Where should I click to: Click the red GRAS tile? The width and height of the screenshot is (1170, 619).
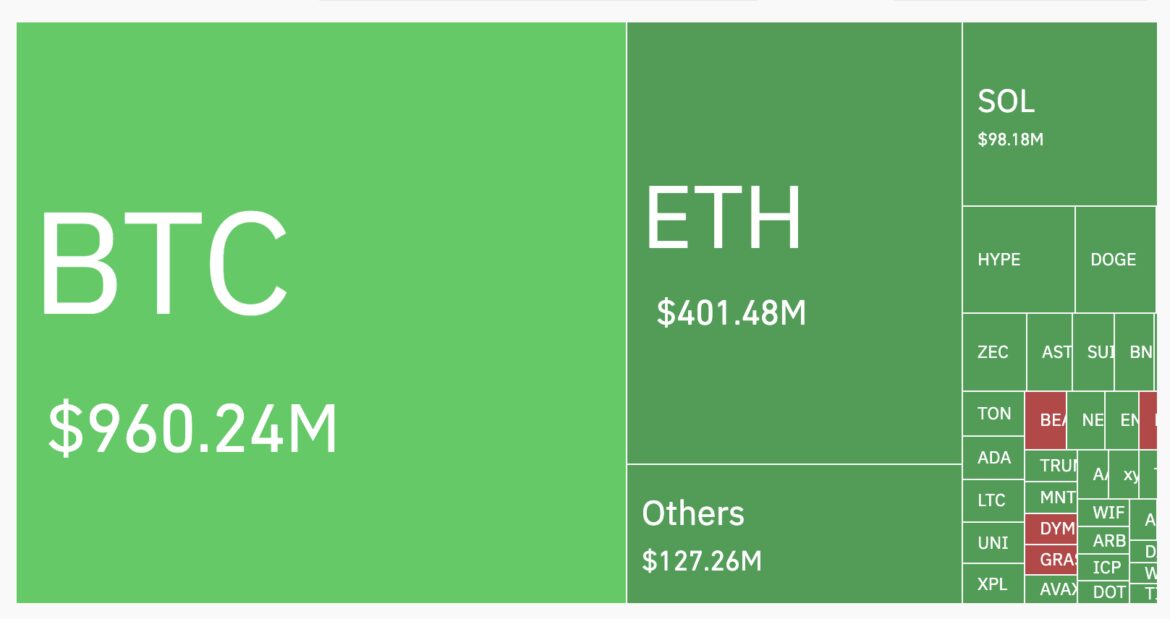click(1051, 560)
